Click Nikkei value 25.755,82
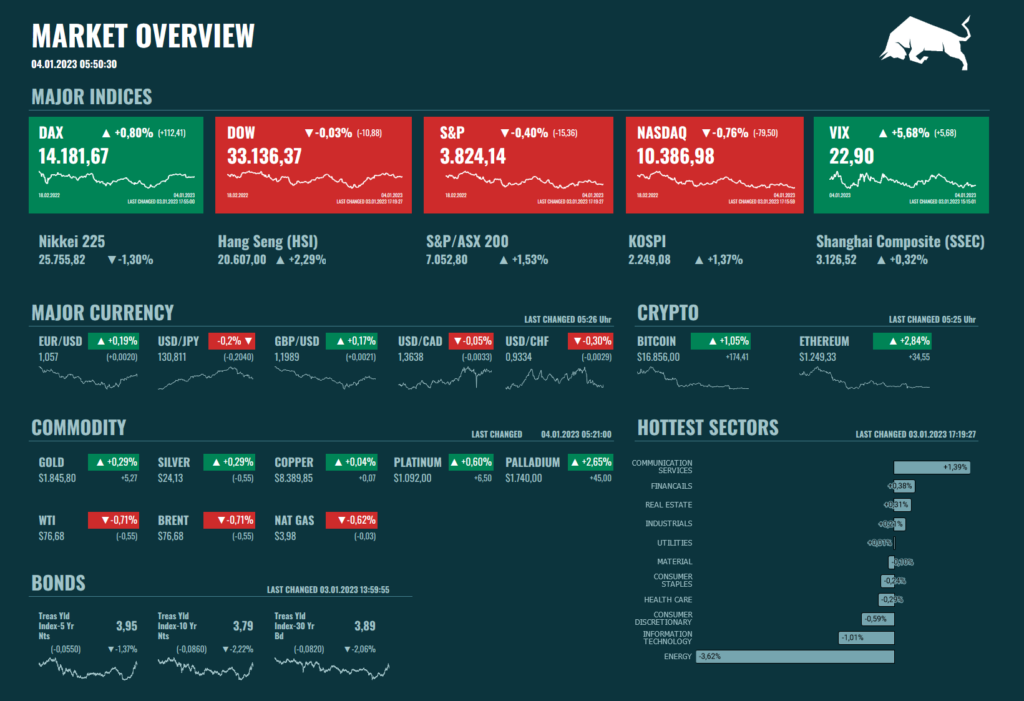 coord(62,260)
